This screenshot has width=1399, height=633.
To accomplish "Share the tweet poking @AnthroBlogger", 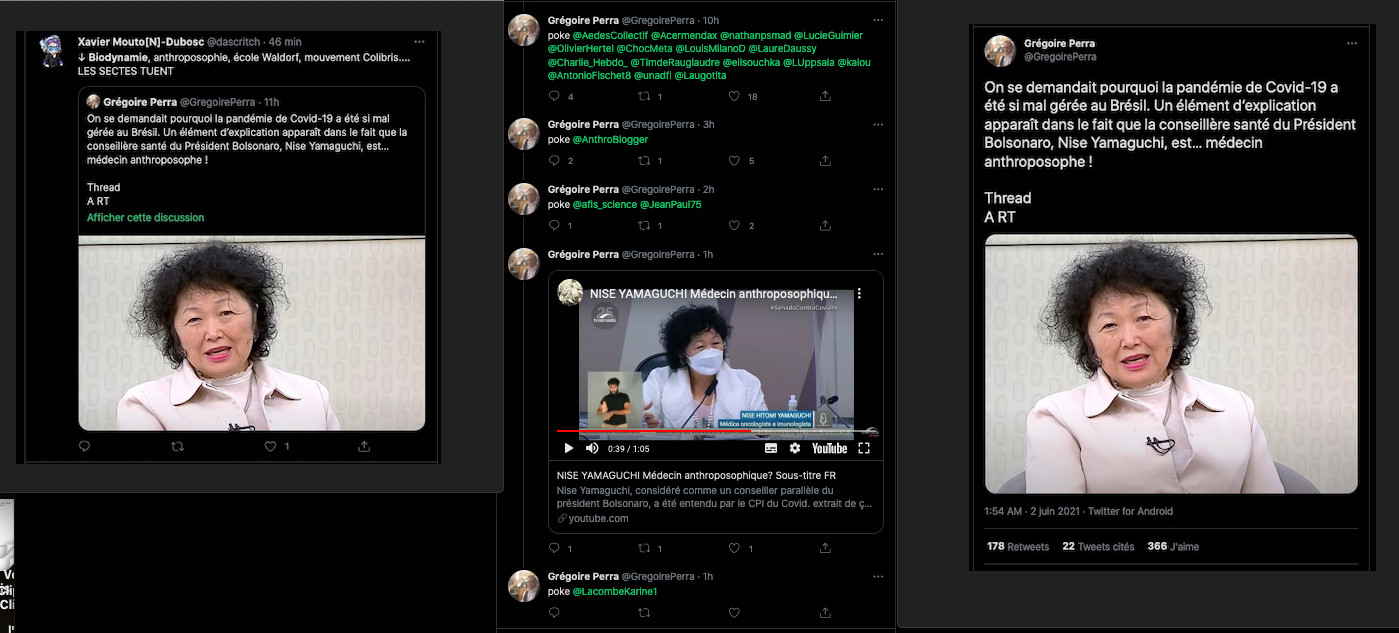I will (825, 161).
